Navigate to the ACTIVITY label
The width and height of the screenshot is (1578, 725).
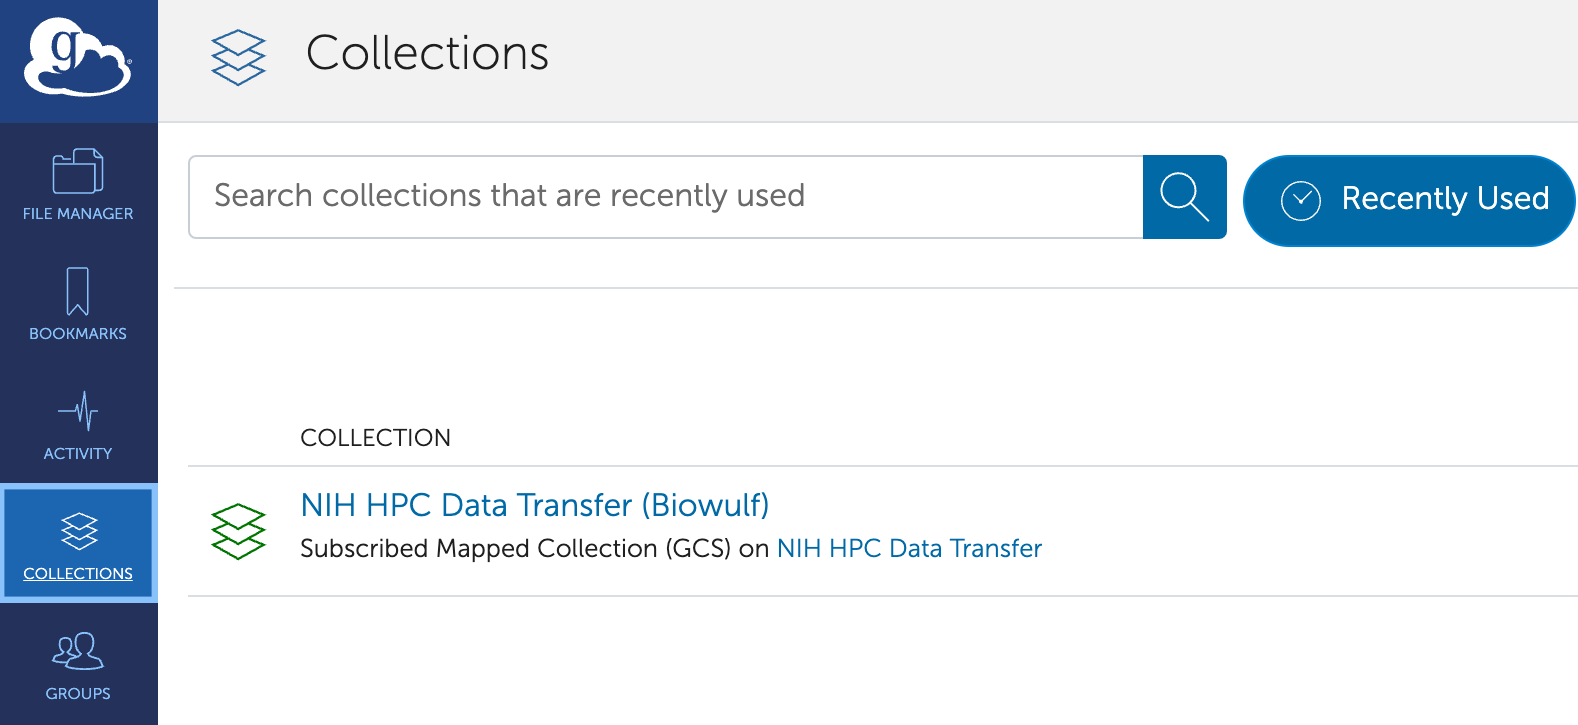coord(78,454)
